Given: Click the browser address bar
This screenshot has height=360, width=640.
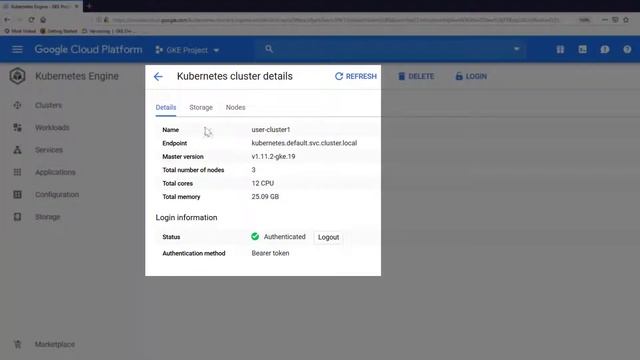Looking at the screenshot, I should (335, 20).
